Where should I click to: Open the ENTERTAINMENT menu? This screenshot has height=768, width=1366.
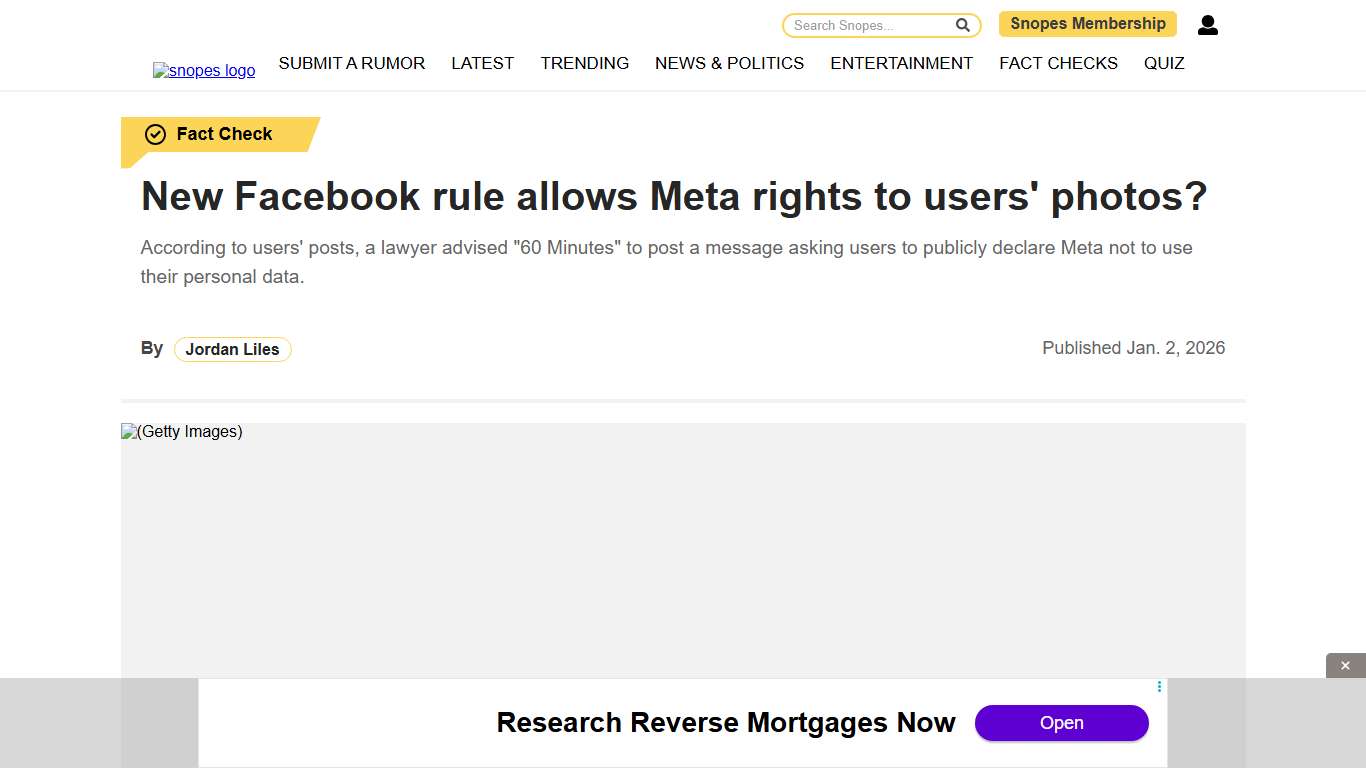click(901, 63)
